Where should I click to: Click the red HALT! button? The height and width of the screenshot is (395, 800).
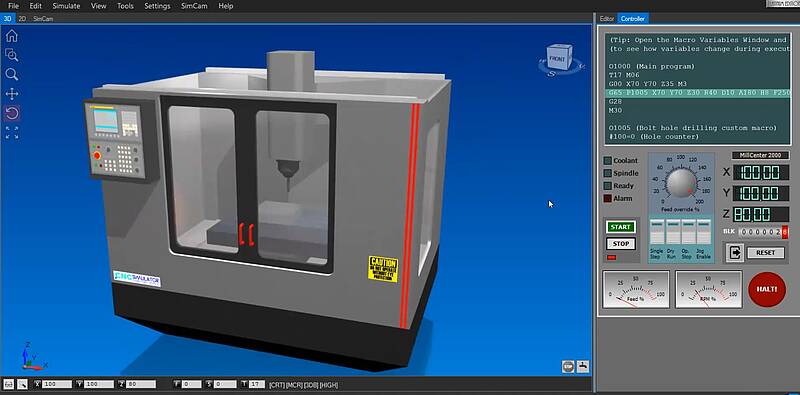coord(767,289)
